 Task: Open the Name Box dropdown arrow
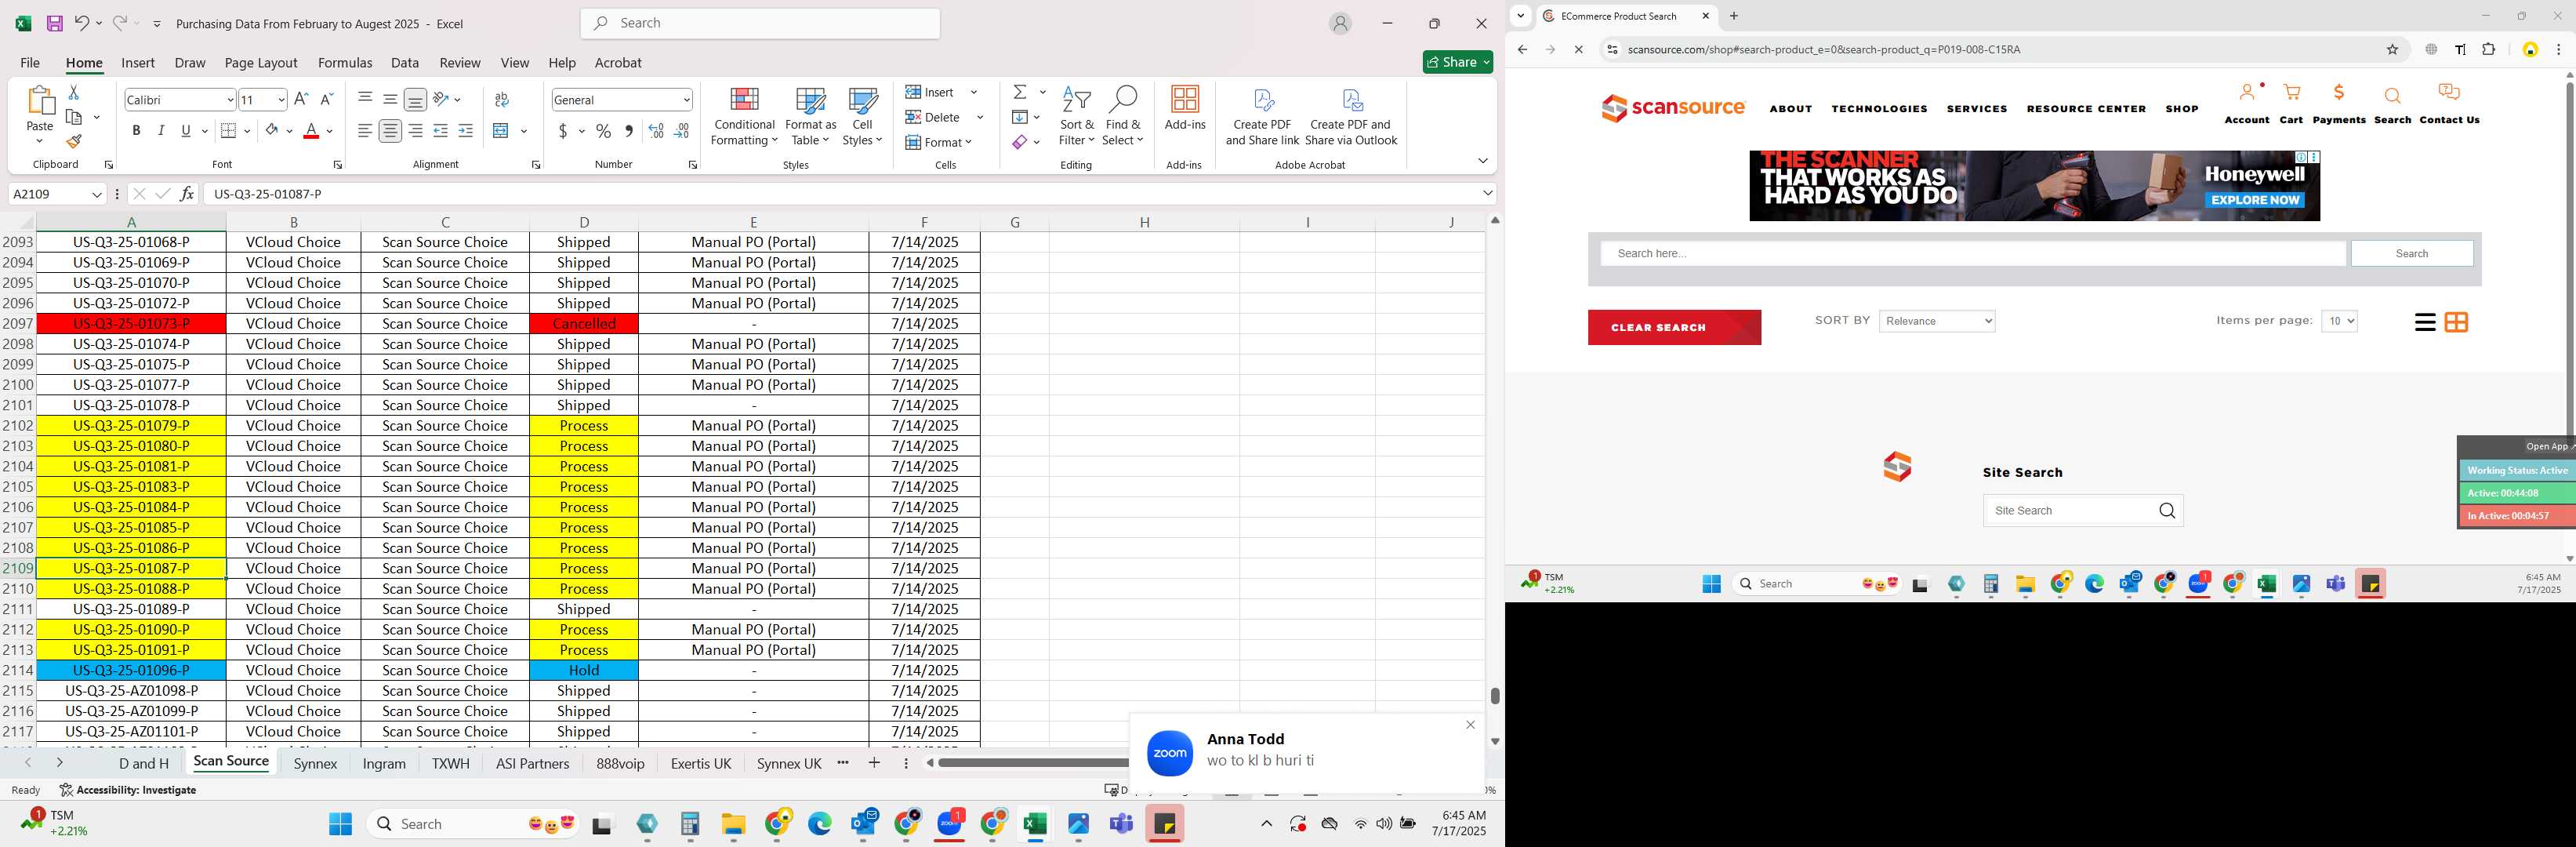point(97,194)
